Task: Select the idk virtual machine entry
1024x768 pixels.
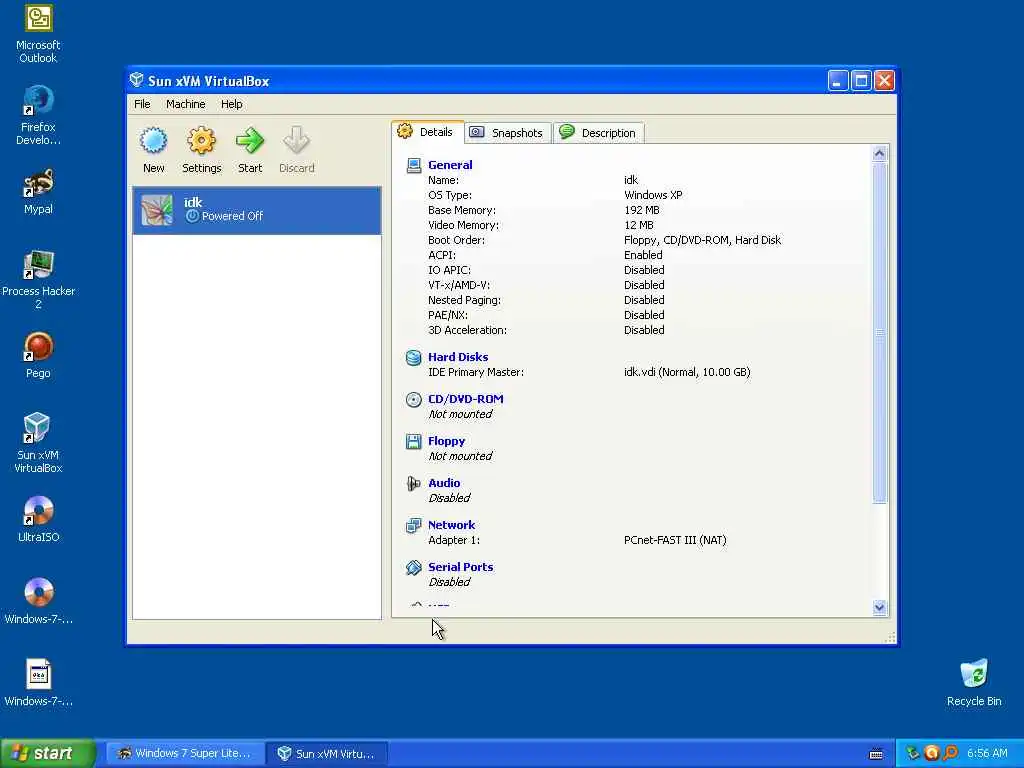Action: tap(257, 210)
